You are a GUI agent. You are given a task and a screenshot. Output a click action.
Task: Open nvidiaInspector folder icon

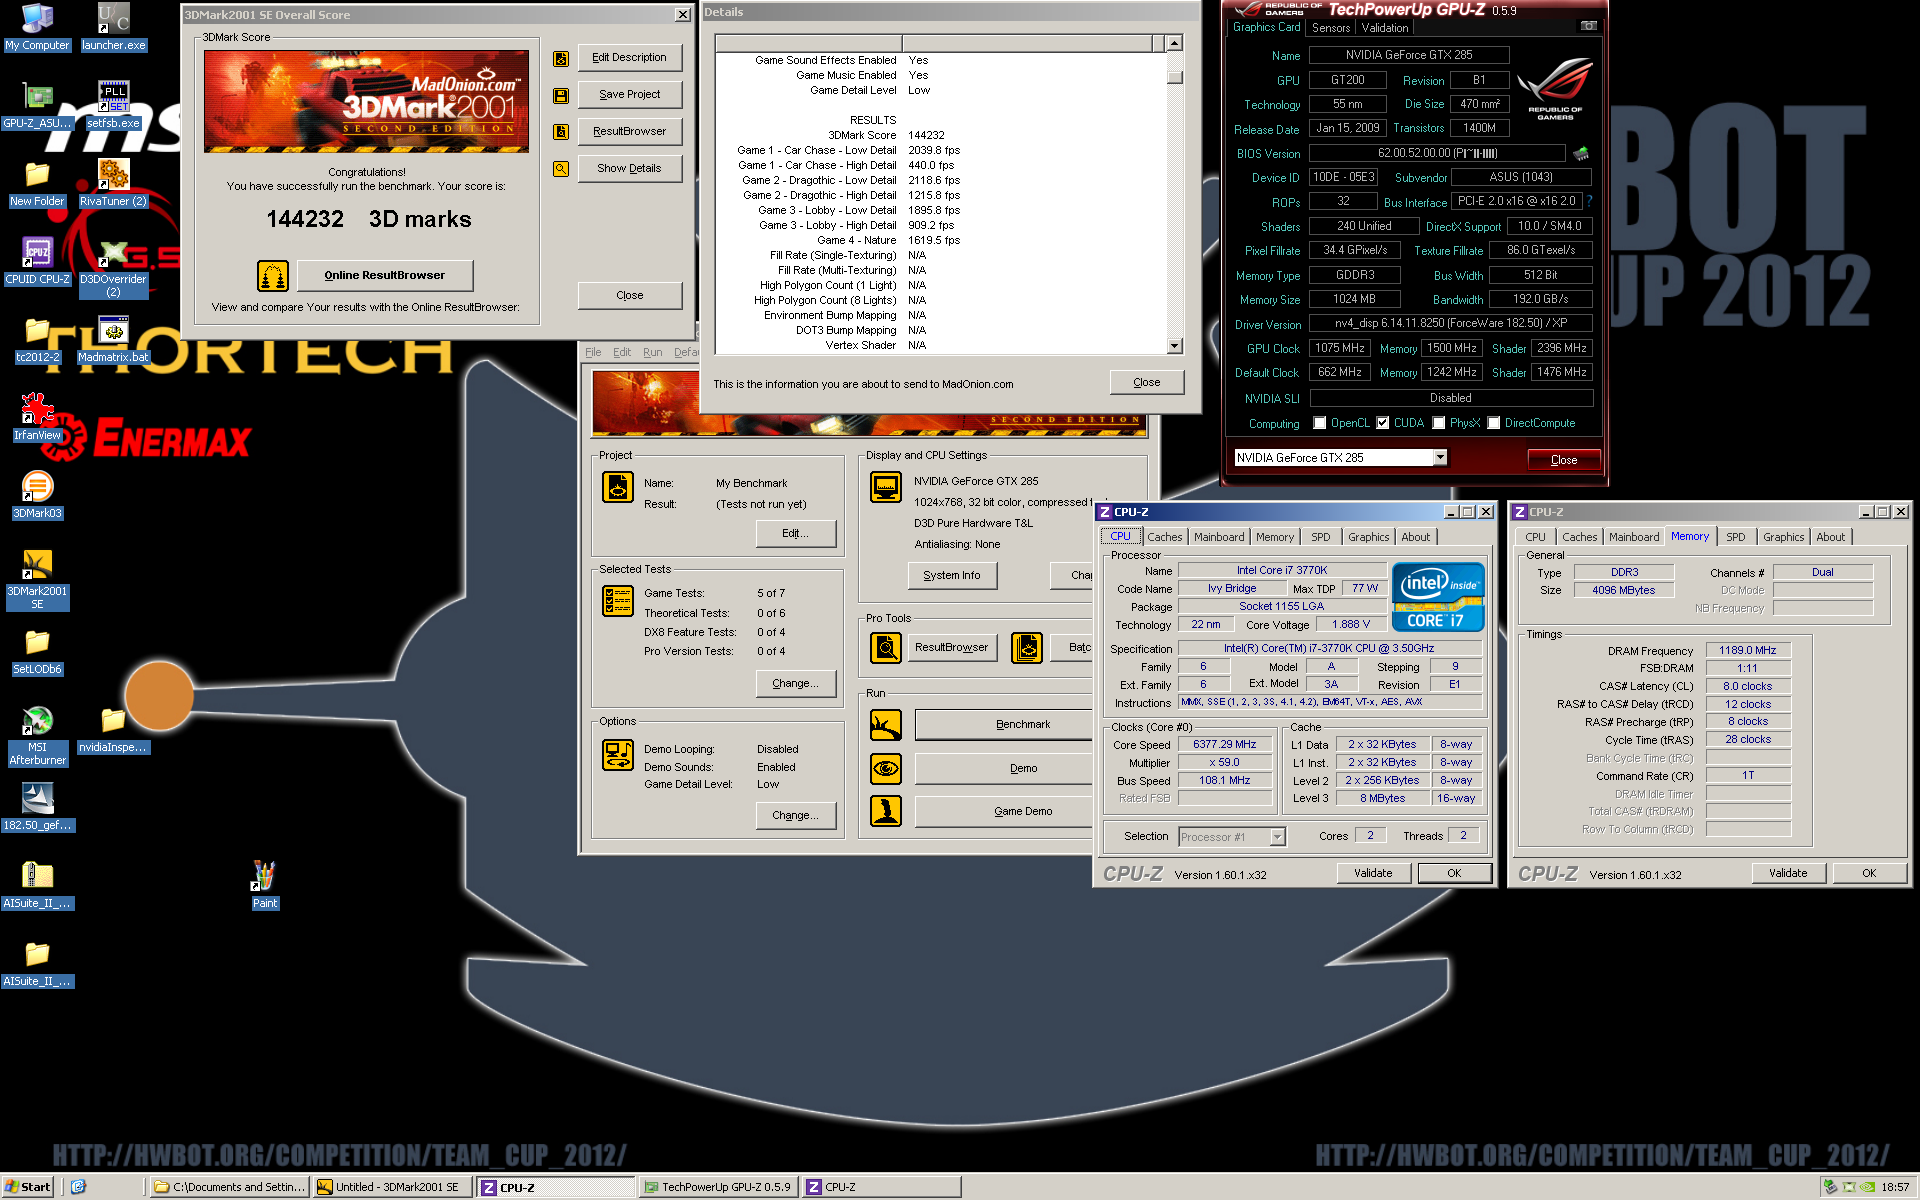(113, 729)
